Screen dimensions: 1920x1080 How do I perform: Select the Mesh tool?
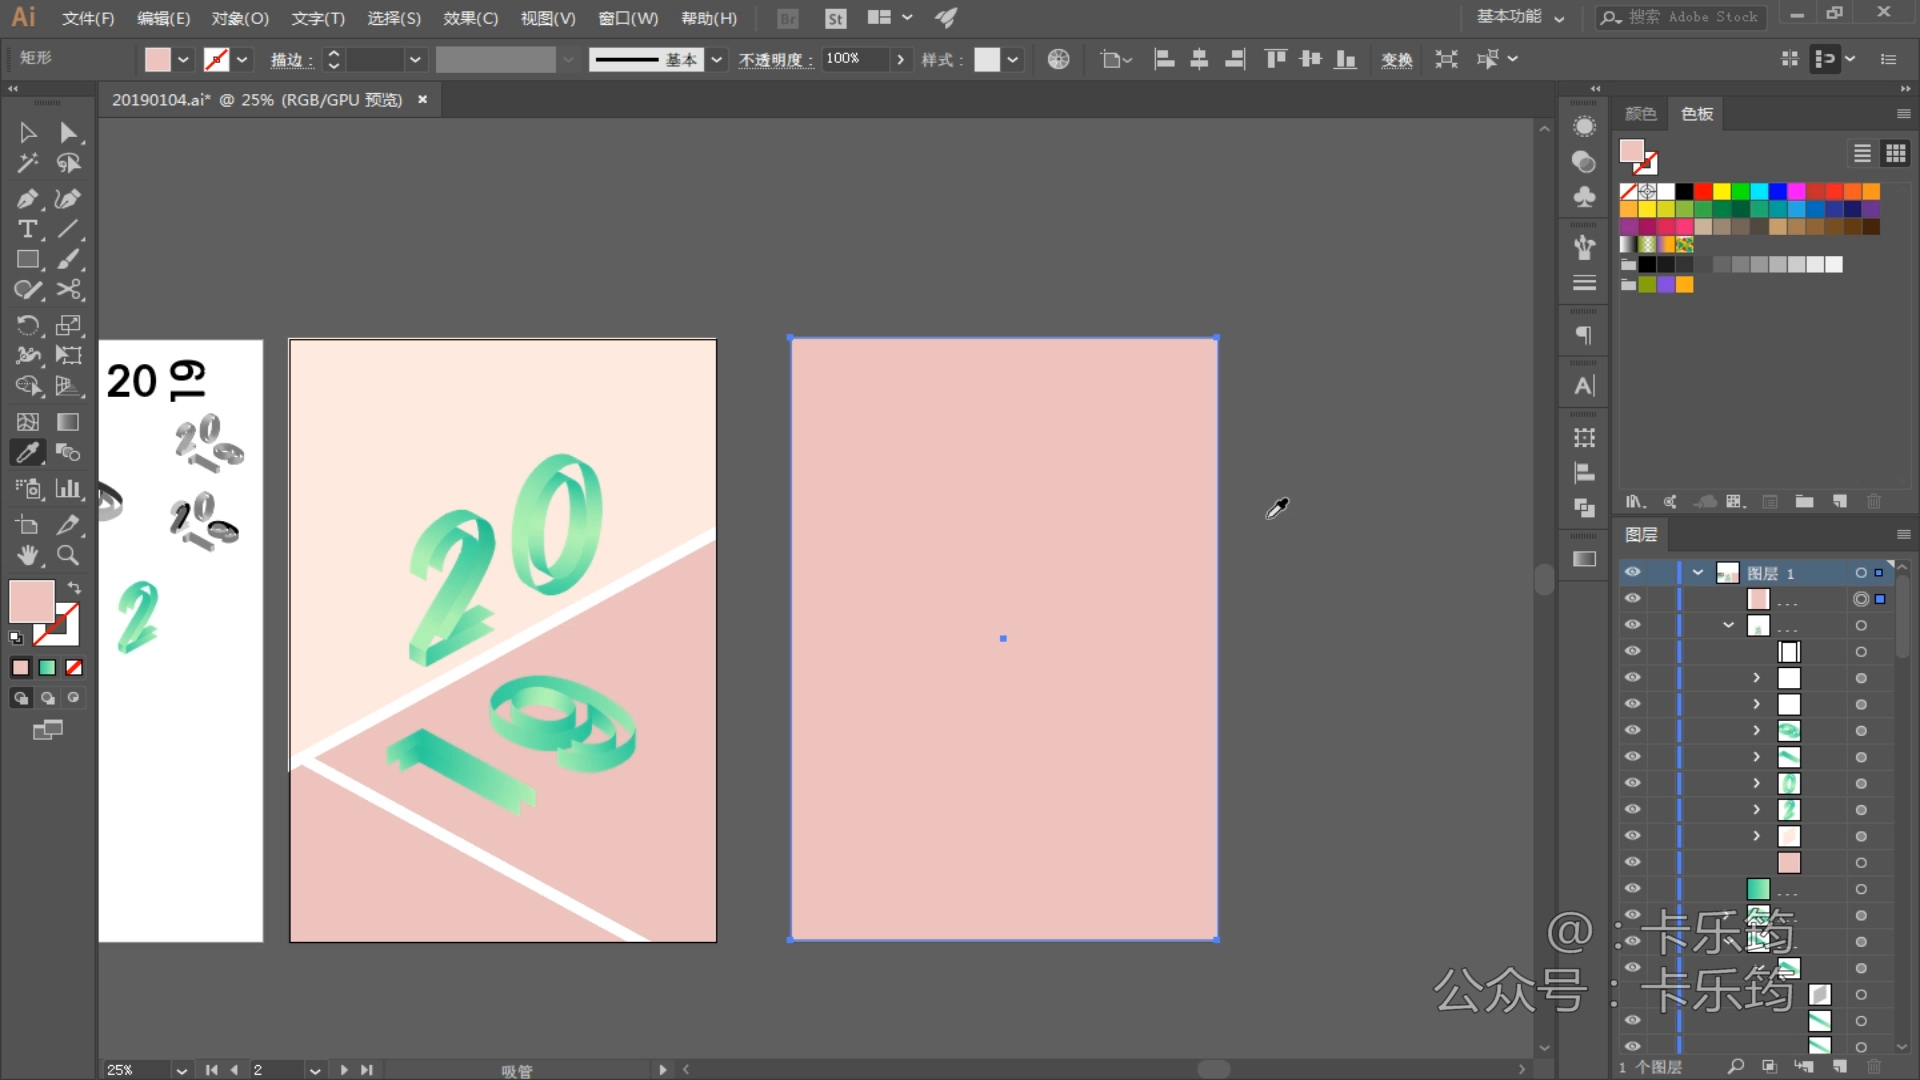point(28,422)
